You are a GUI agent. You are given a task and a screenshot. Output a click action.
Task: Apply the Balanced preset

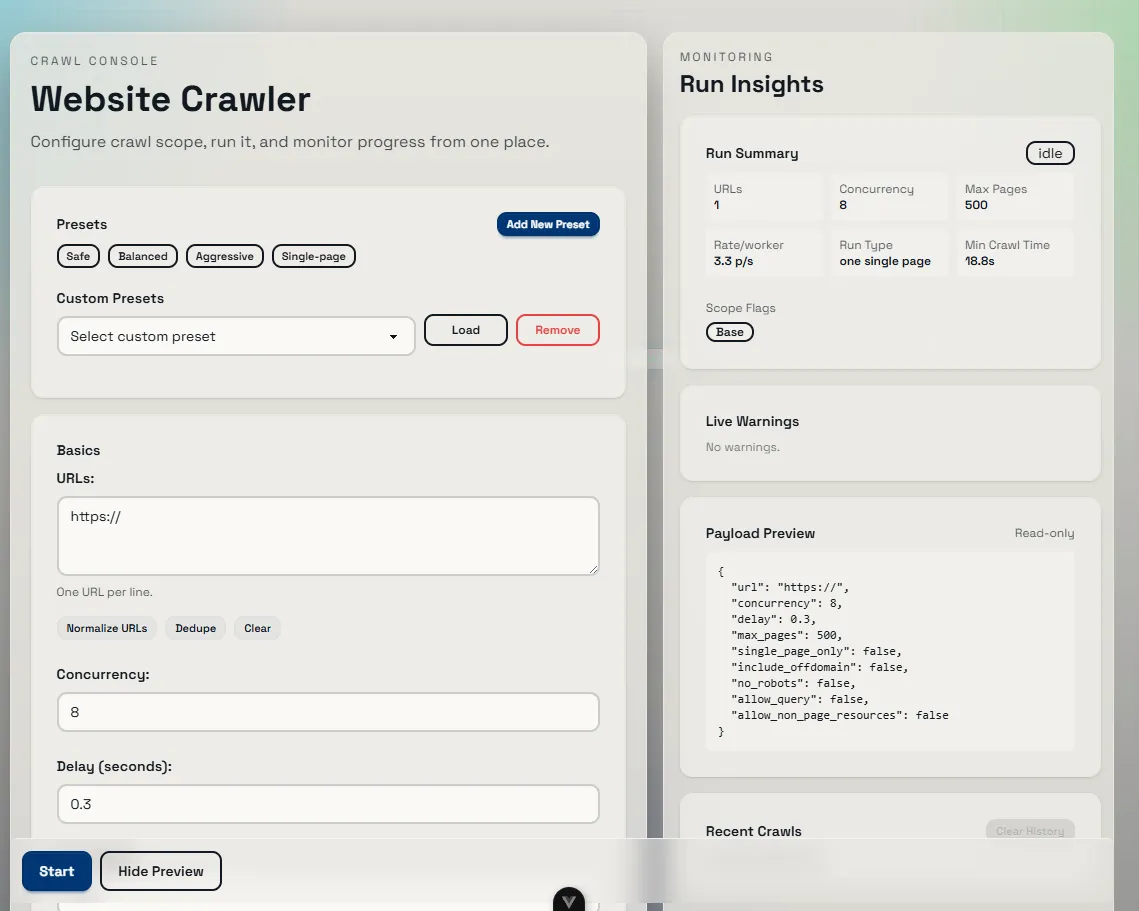coord(142,256)
